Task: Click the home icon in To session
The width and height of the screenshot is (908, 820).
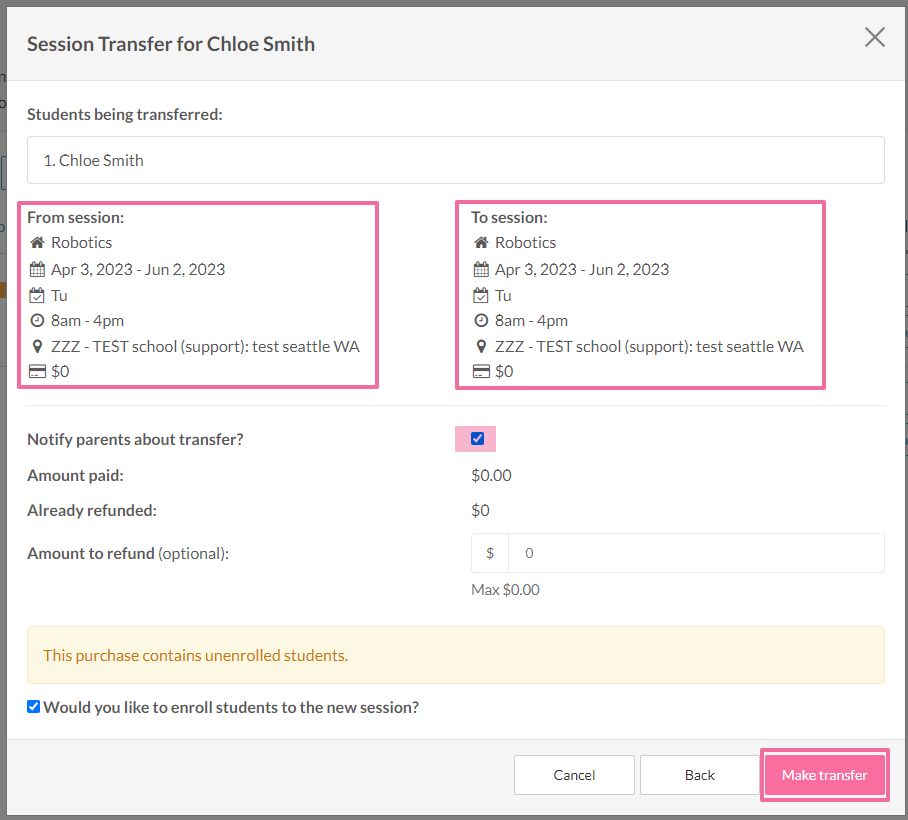Action: pos(481,242)
